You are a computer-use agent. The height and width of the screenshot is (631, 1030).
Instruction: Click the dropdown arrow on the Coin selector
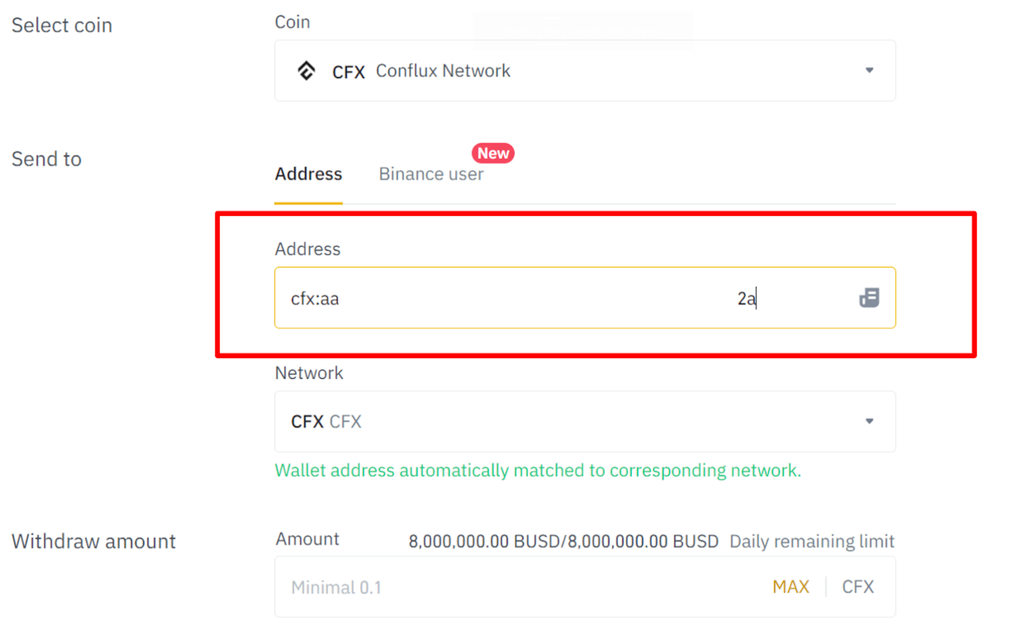point(869,70)
